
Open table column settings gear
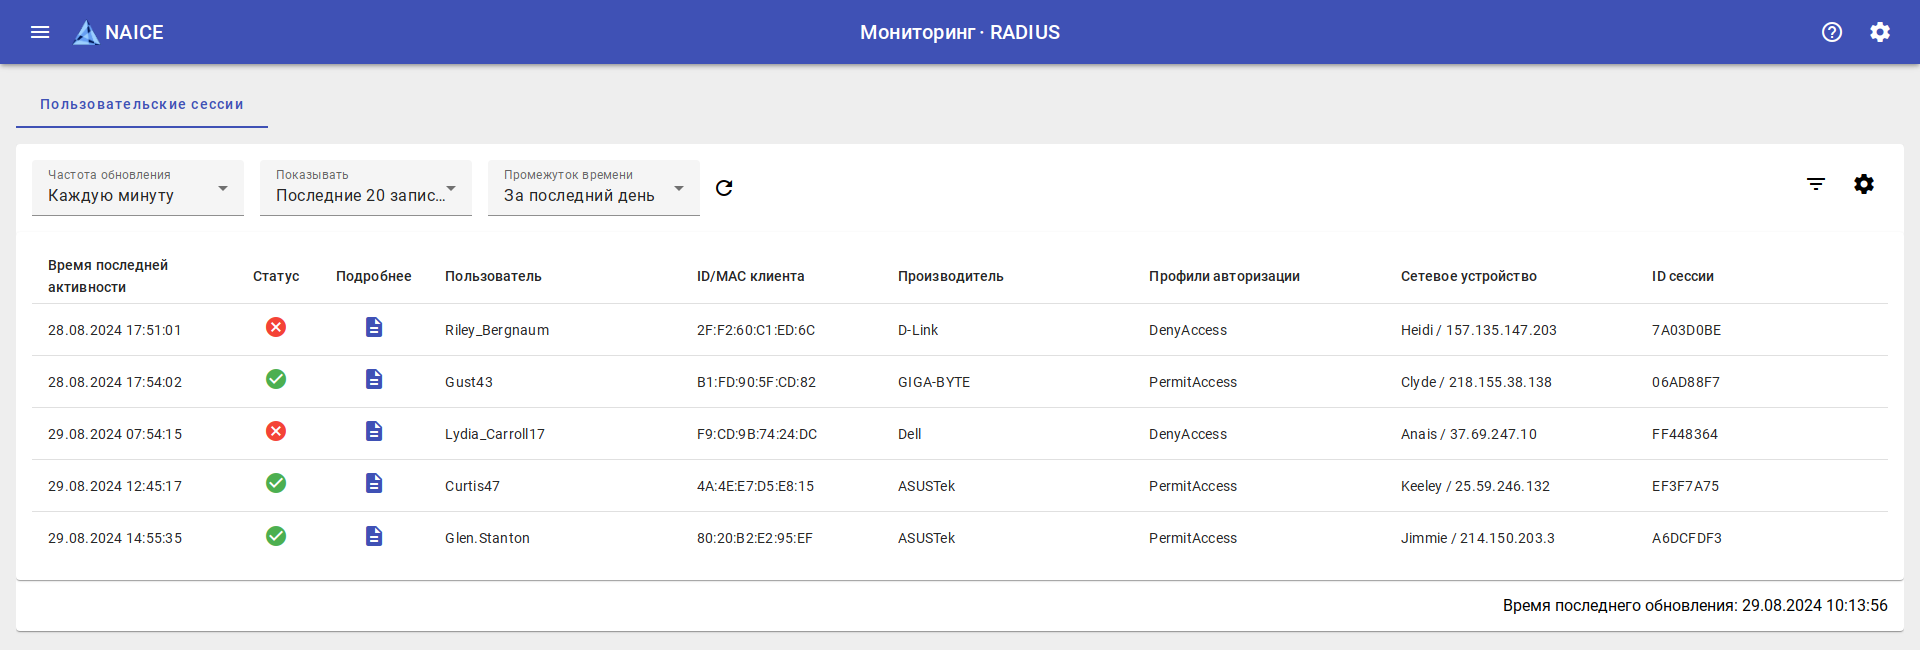click(x=1864, y=184)
